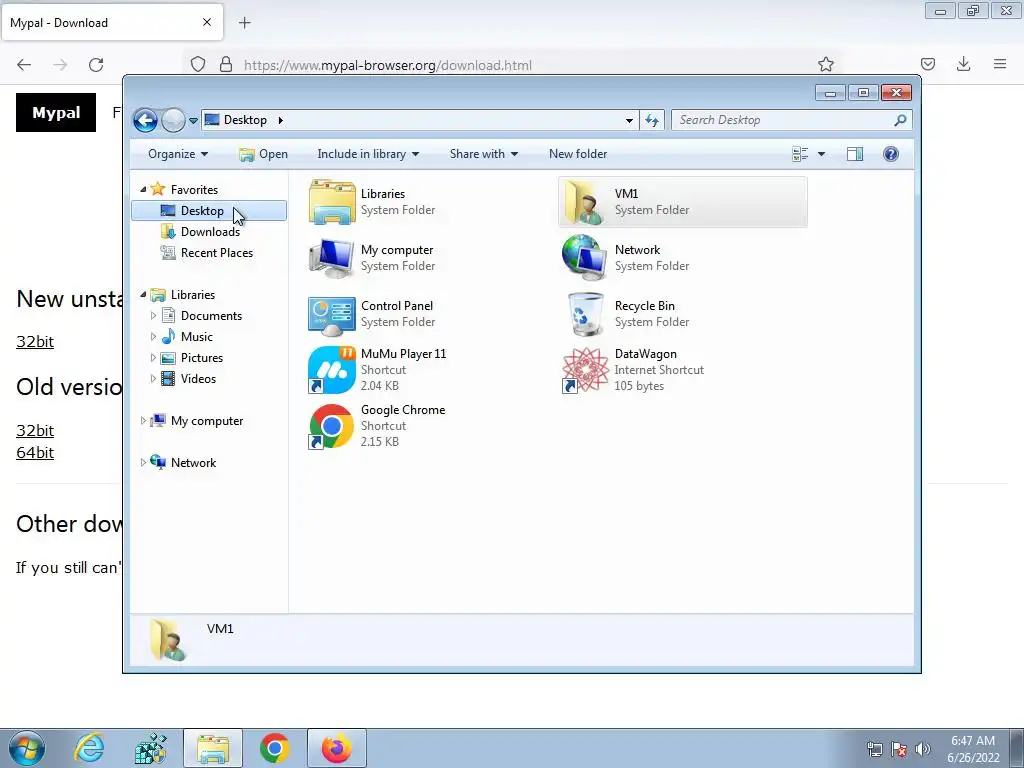Select the DataWagon internet shortcut icon

585,370
